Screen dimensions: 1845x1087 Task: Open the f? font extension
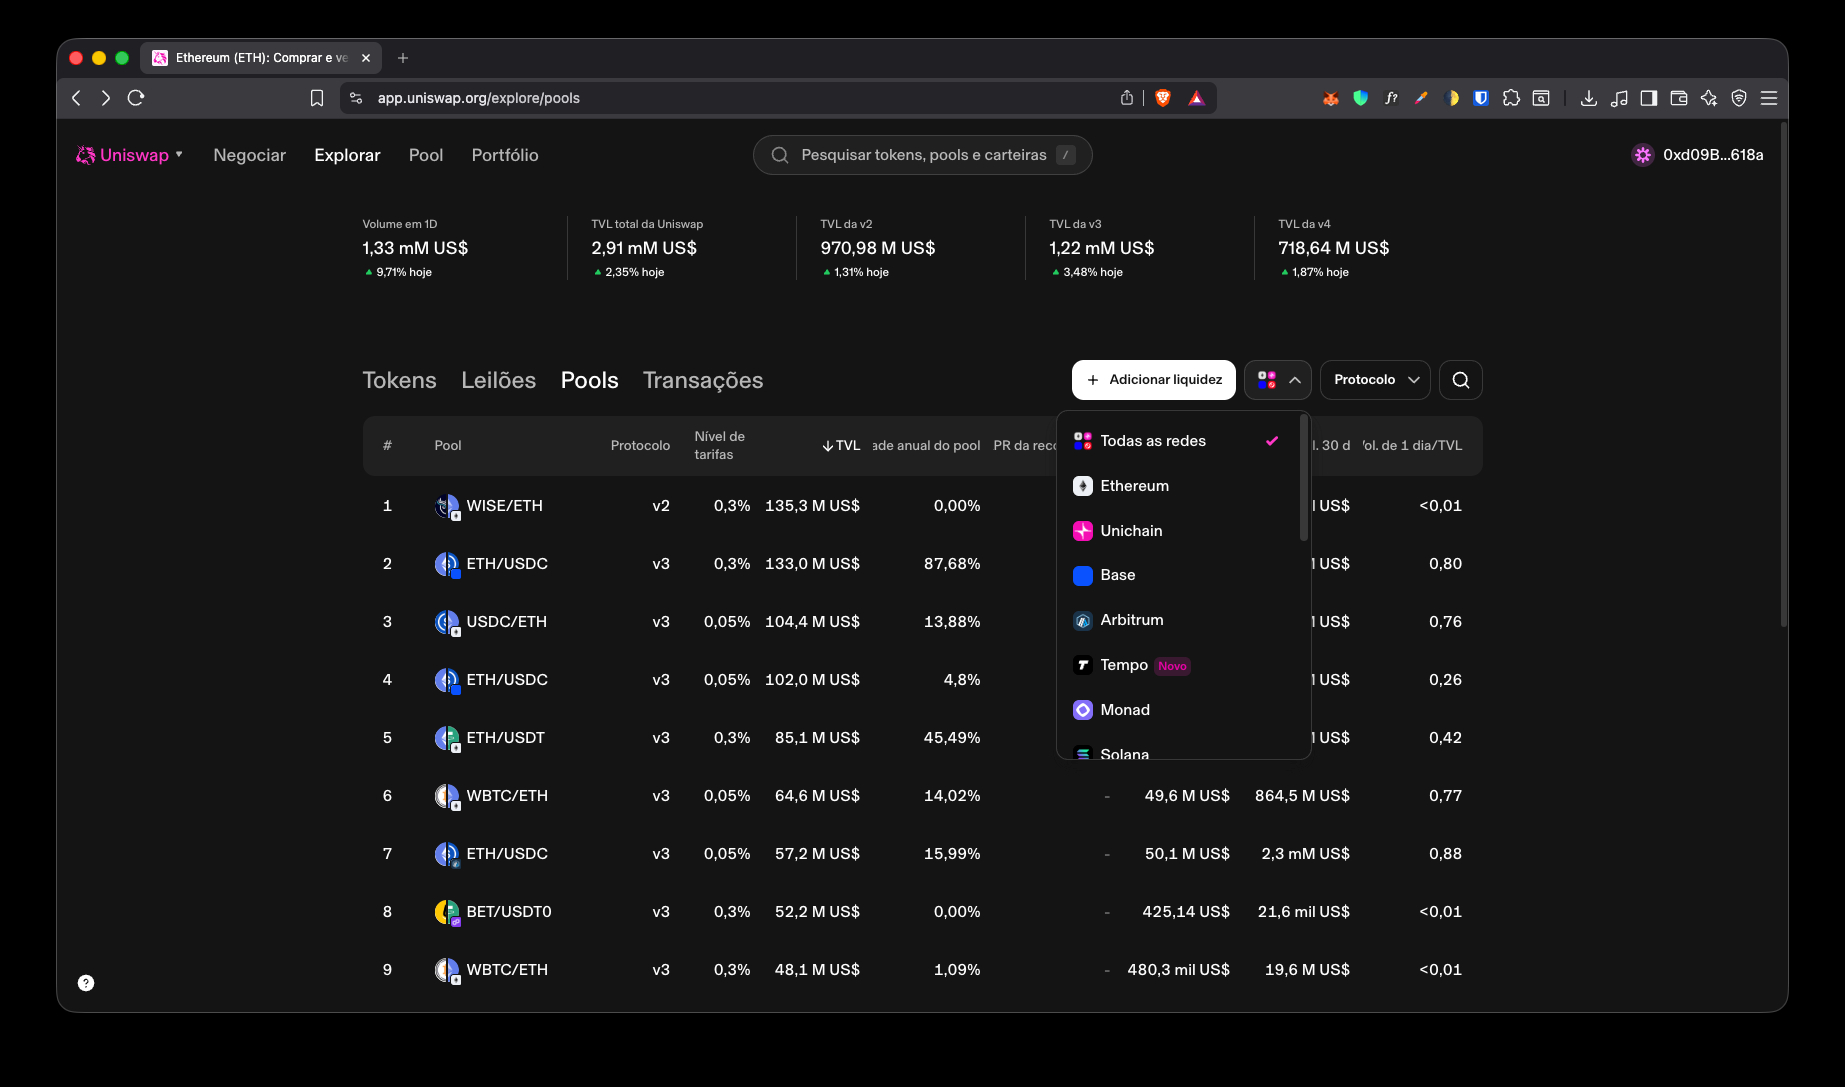(1391, 98)
